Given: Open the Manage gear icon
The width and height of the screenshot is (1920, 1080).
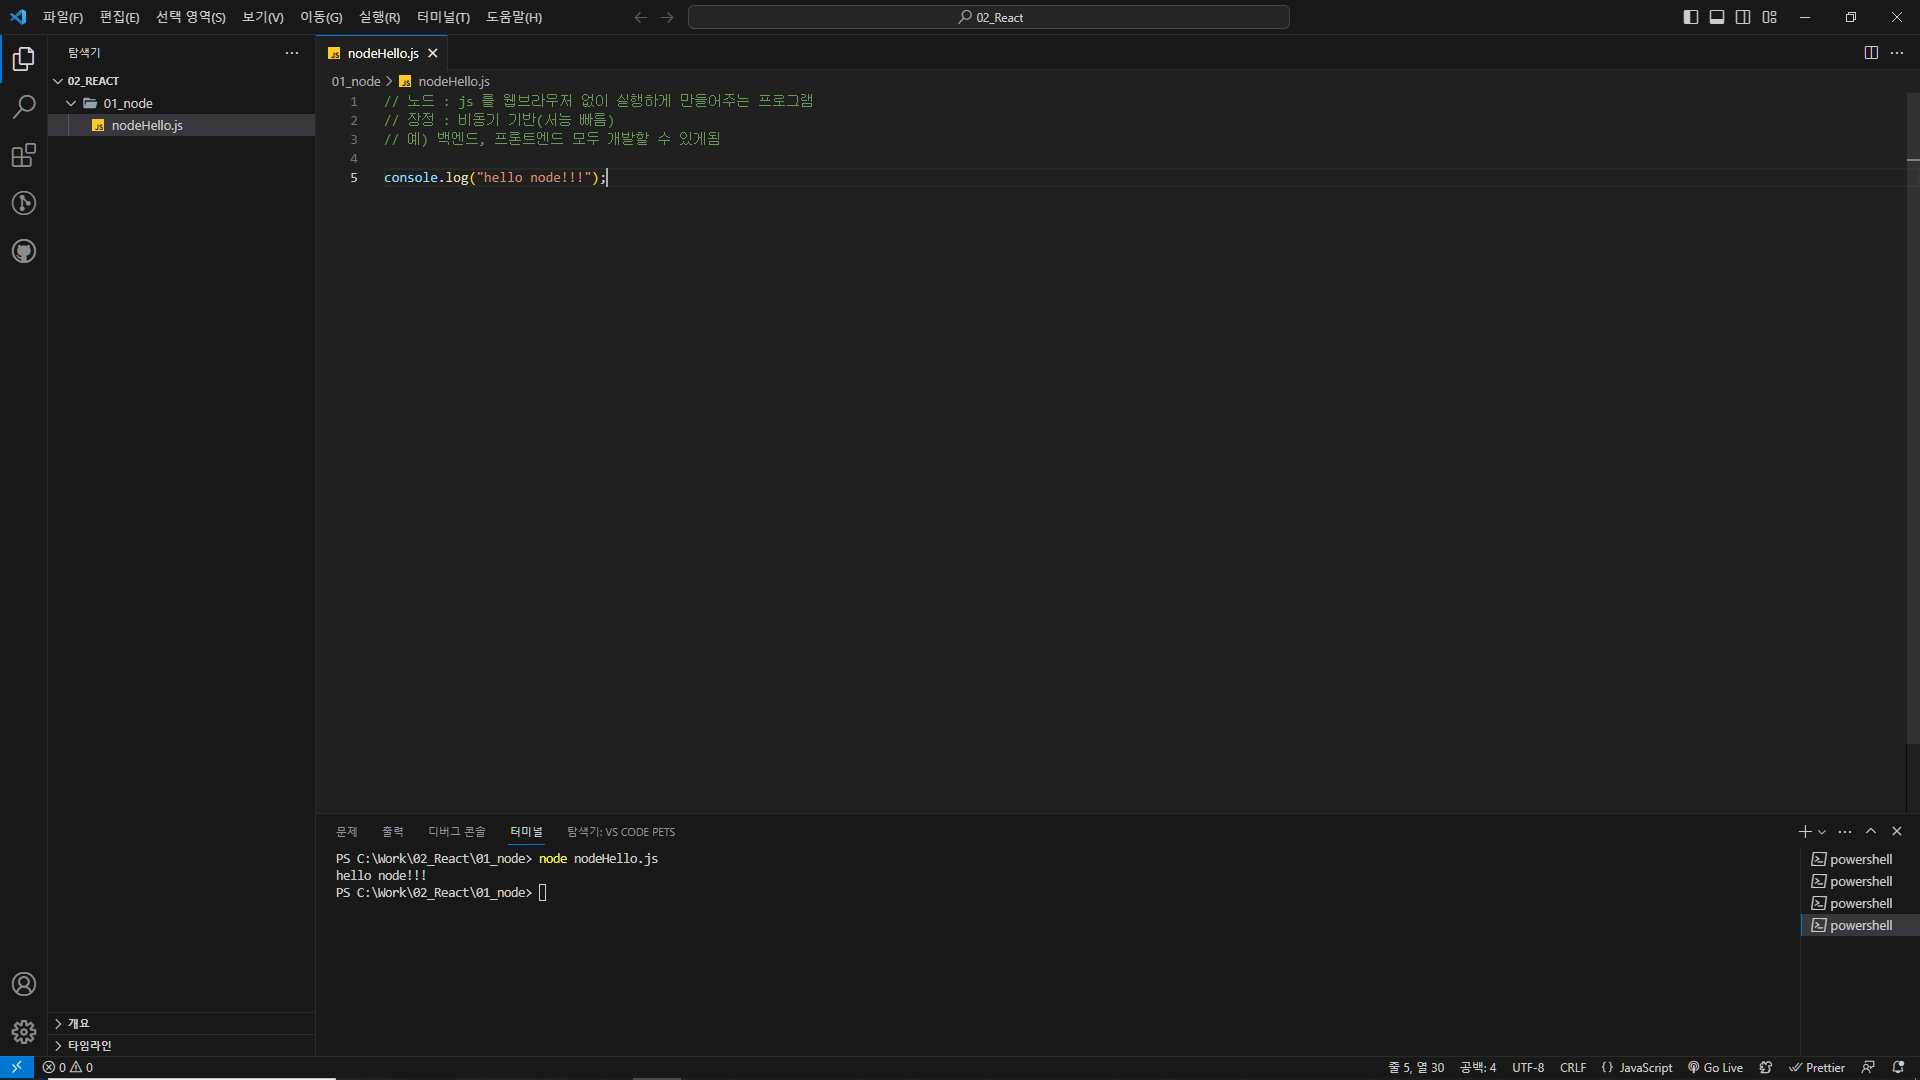Looking at the screenshot, I should click(24, 1031).
